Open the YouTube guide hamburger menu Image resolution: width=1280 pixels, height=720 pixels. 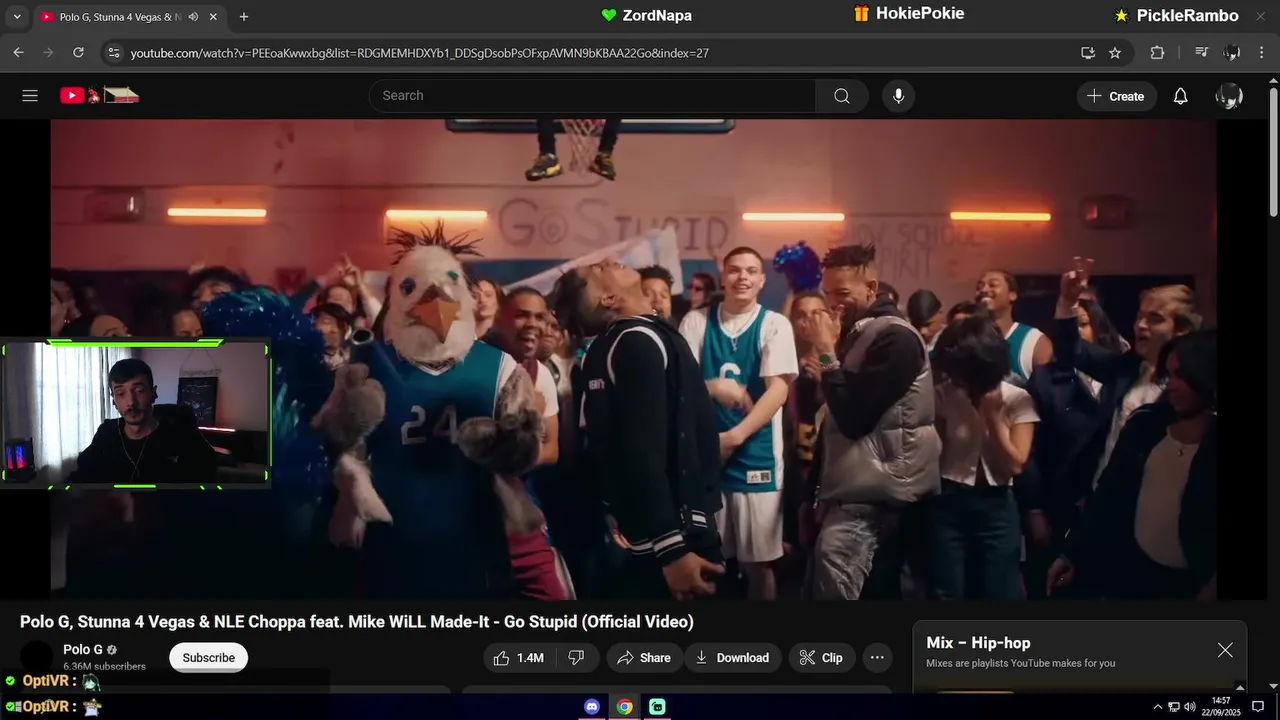(30, 96)
